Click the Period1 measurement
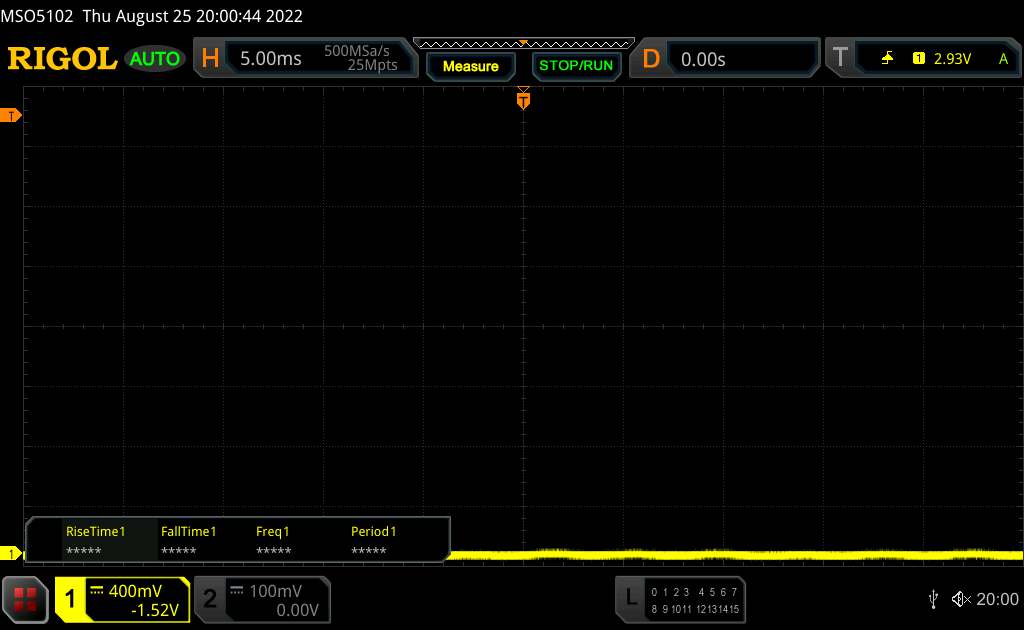 pyautogui.click(x=373, y=541)
